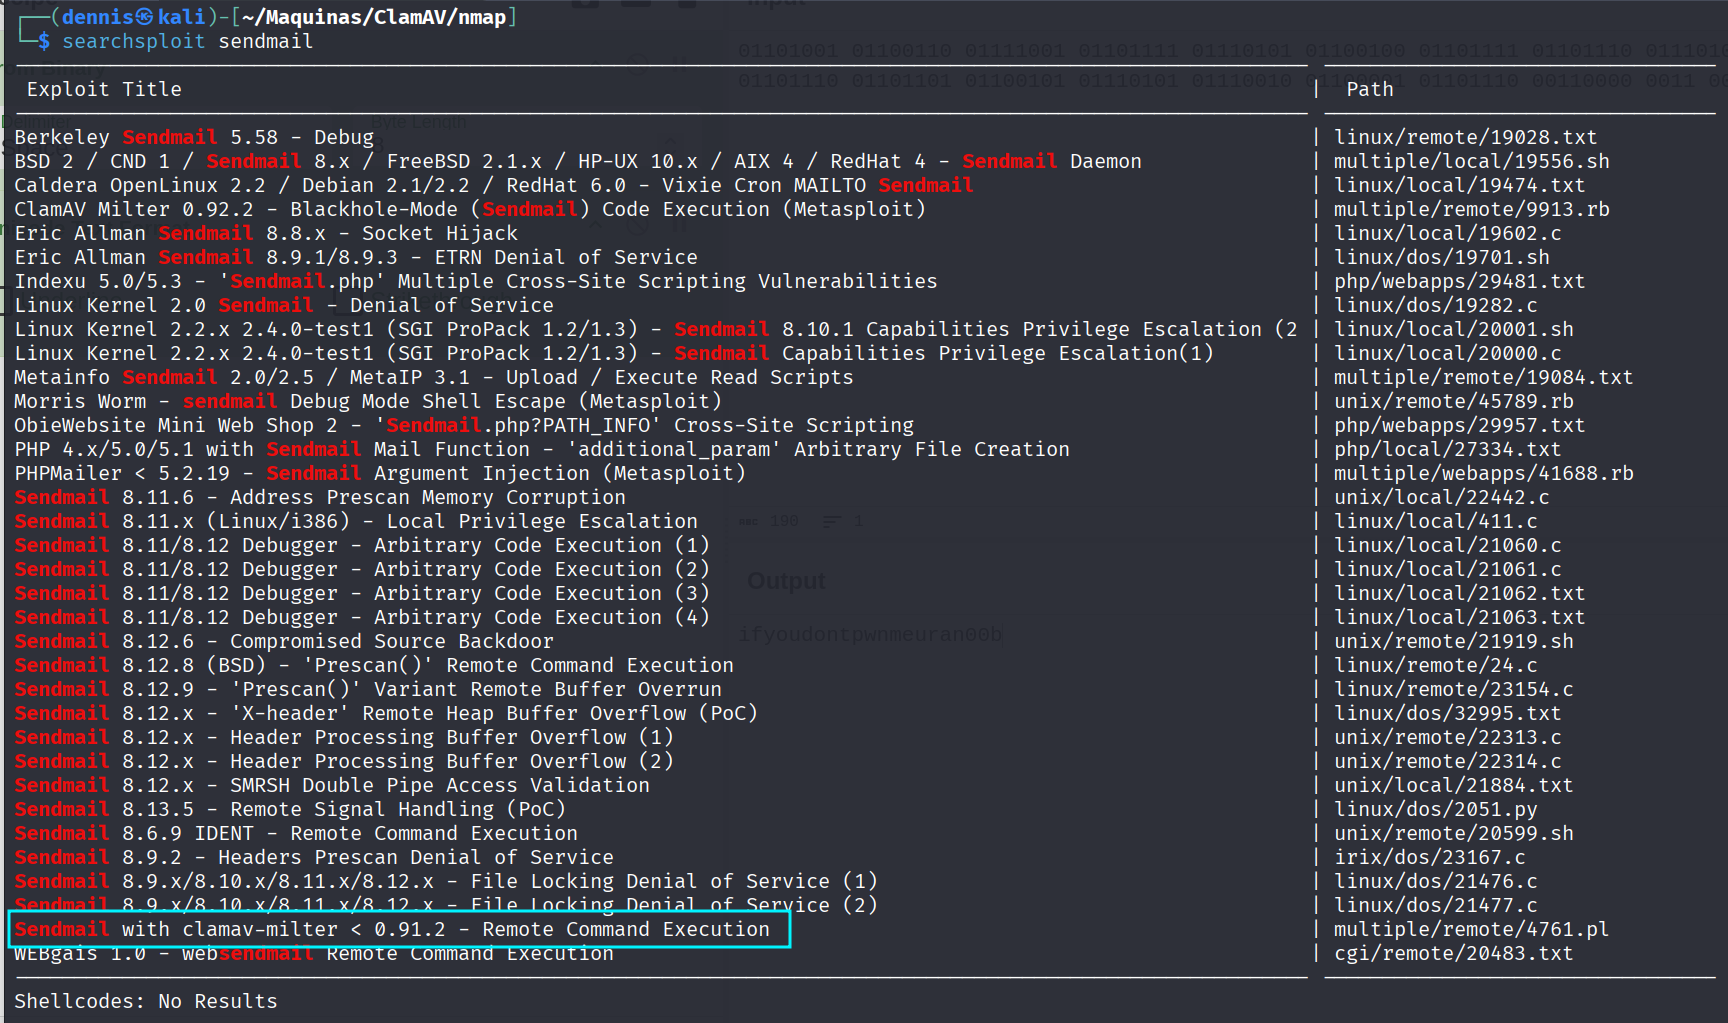The image size is (1728, 1023).
Task: Click the path linux/remote/19028.txt
Action: point(1465,137)
